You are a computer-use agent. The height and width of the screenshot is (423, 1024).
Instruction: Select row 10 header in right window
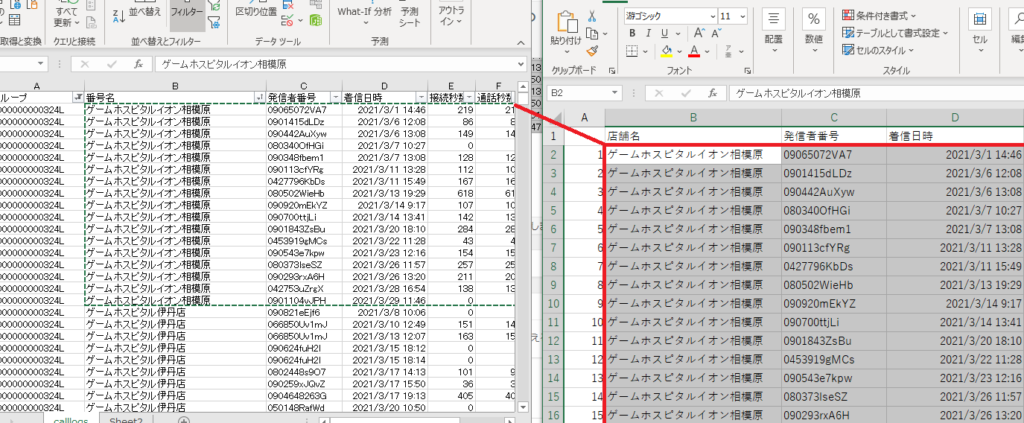[552, 304]
